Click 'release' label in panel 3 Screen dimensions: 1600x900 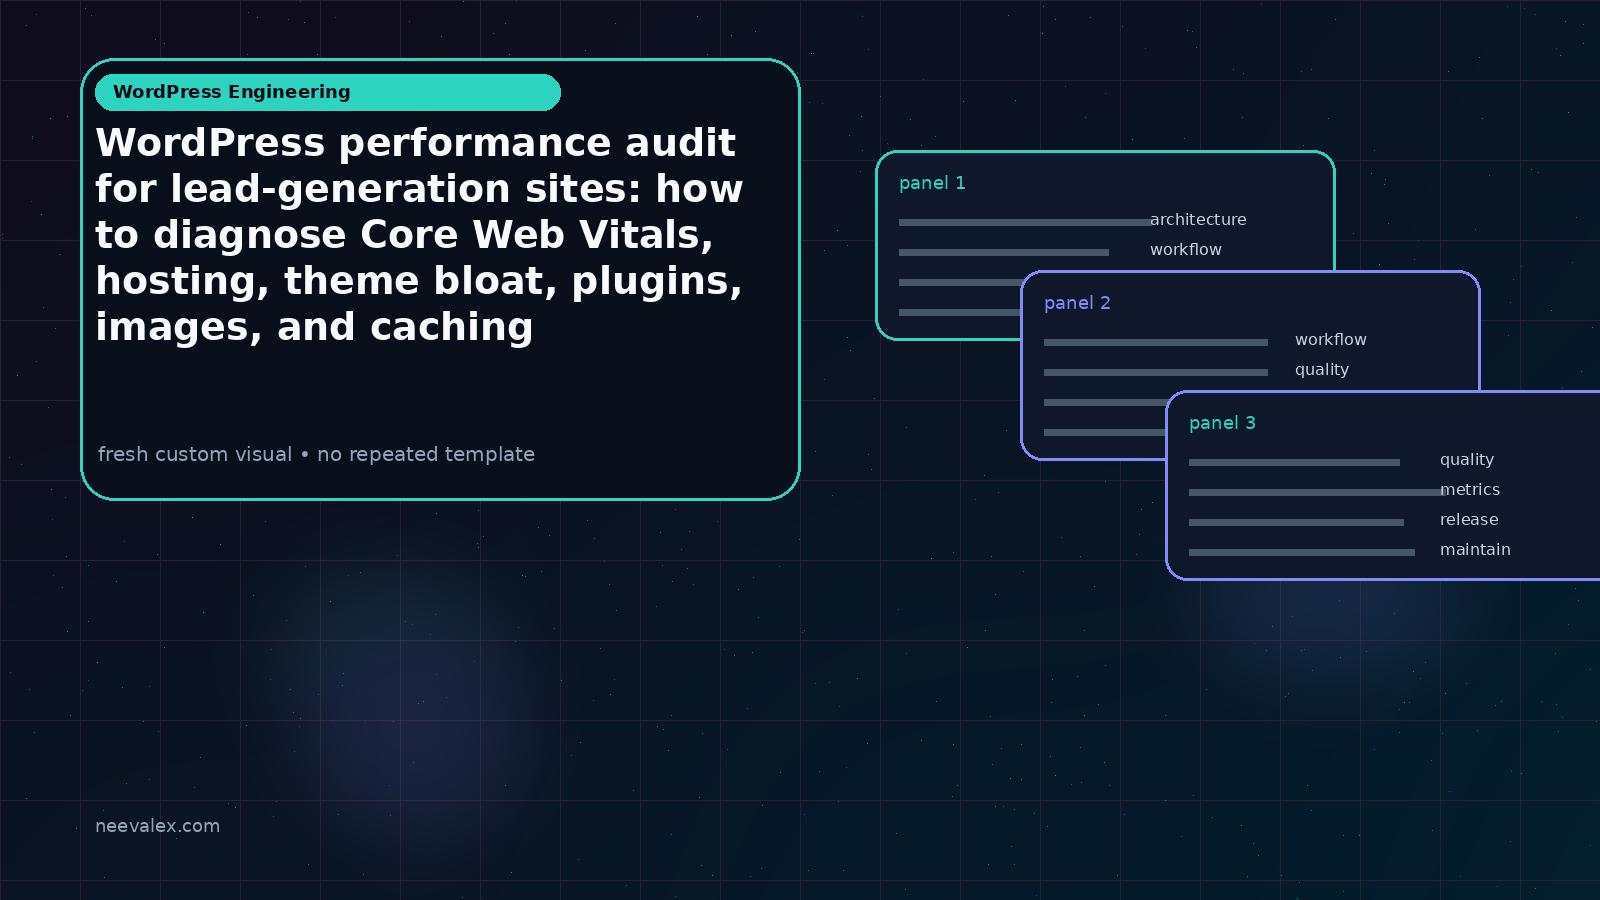click(x=1469, y=519)
